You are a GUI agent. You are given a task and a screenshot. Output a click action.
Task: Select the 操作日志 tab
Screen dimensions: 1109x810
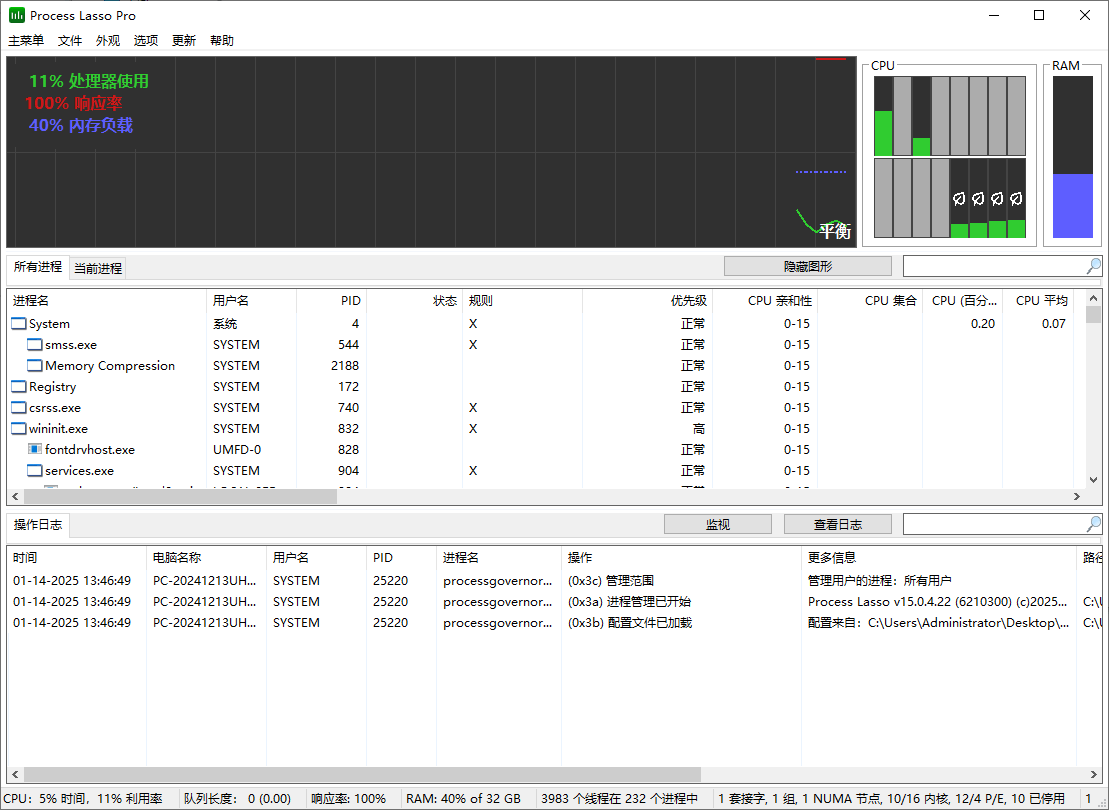(x=38, y=523)
